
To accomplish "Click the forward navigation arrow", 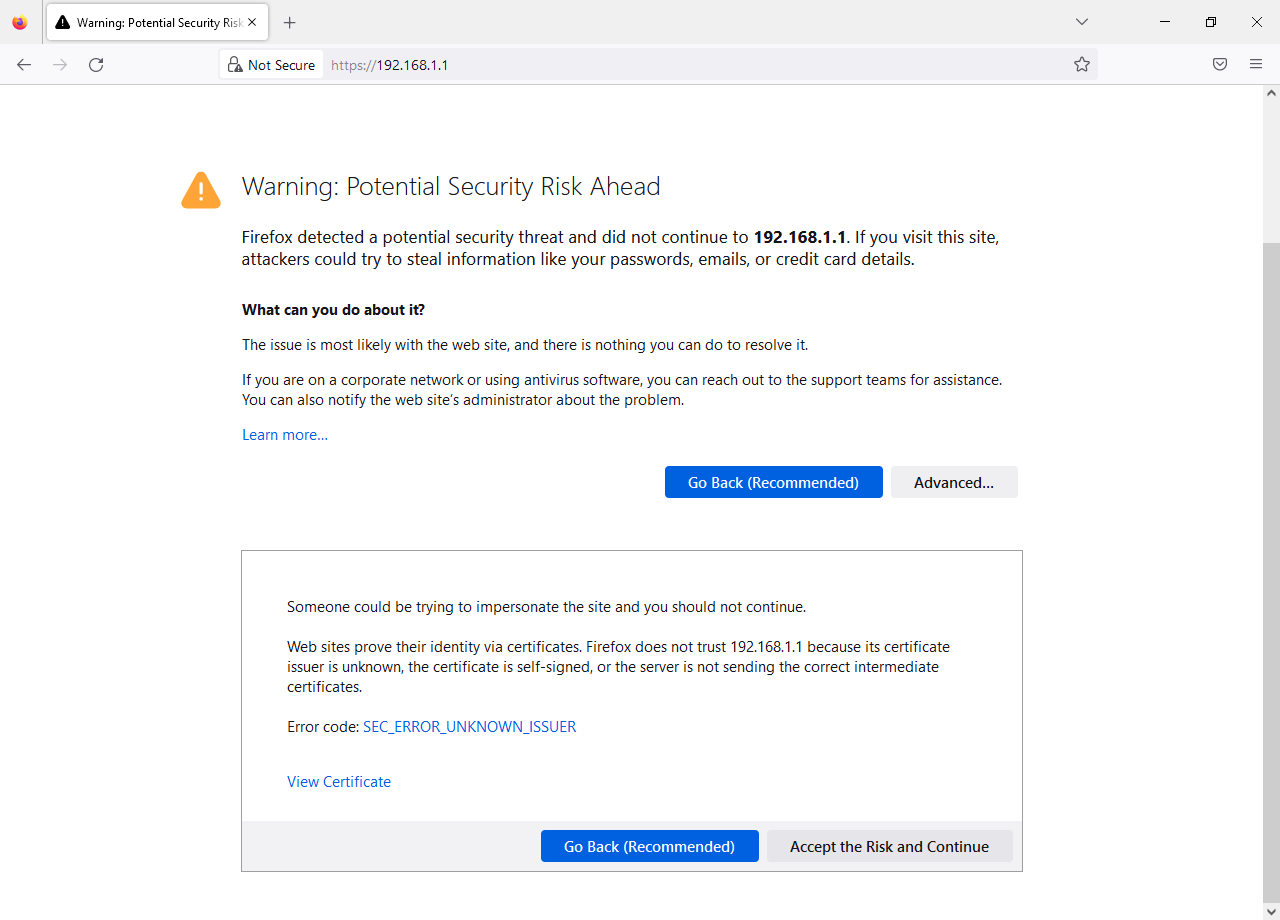I will (x=60, y=65).
